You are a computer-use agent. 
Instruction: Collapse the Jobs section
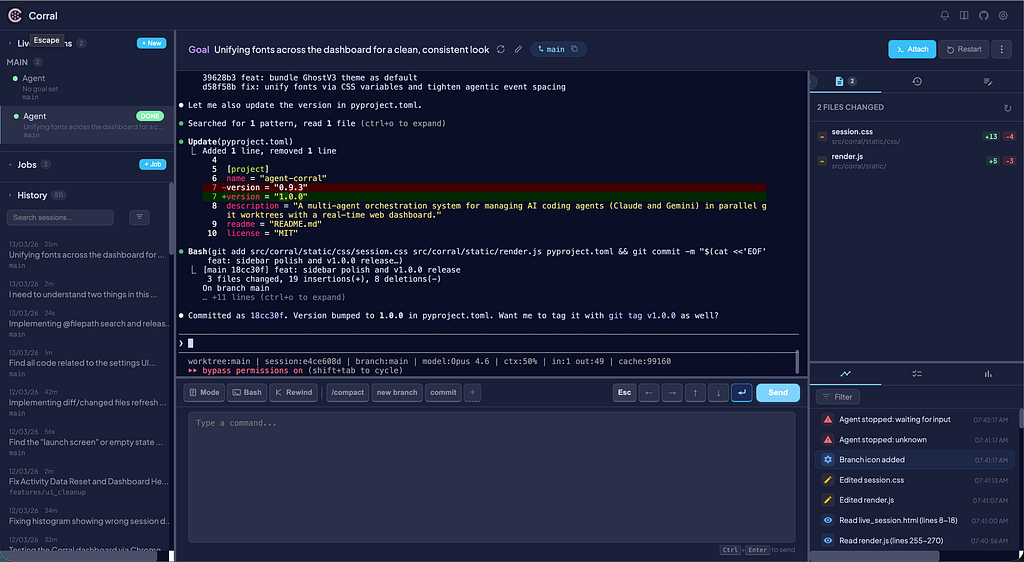point(10,164)
